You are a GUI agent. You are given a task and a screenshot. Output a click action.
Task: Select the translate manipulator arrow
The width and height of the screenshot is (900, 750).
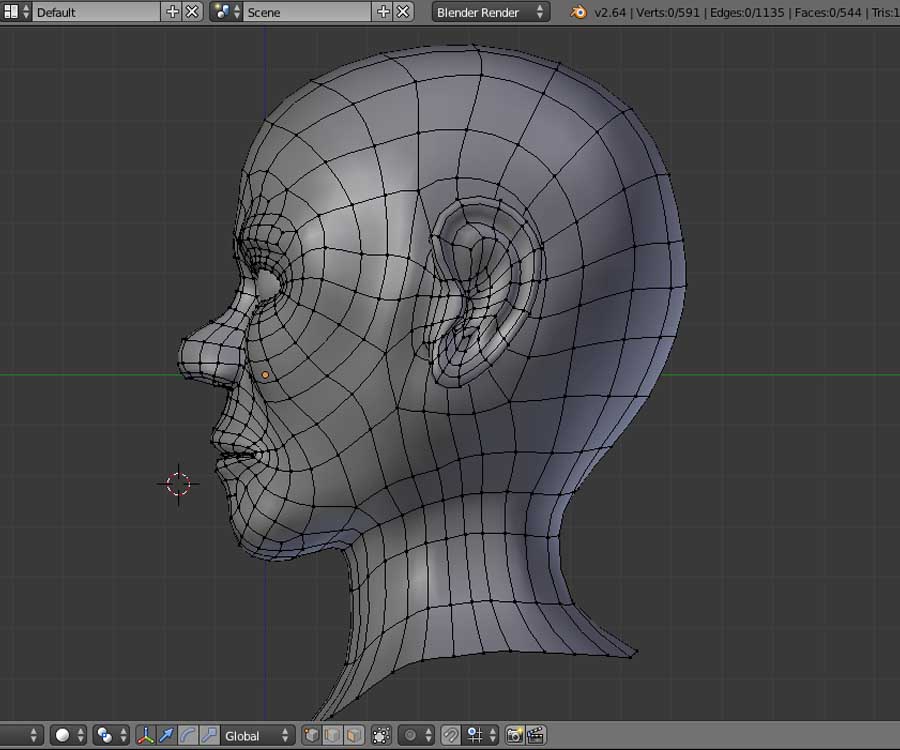point(166,735)
